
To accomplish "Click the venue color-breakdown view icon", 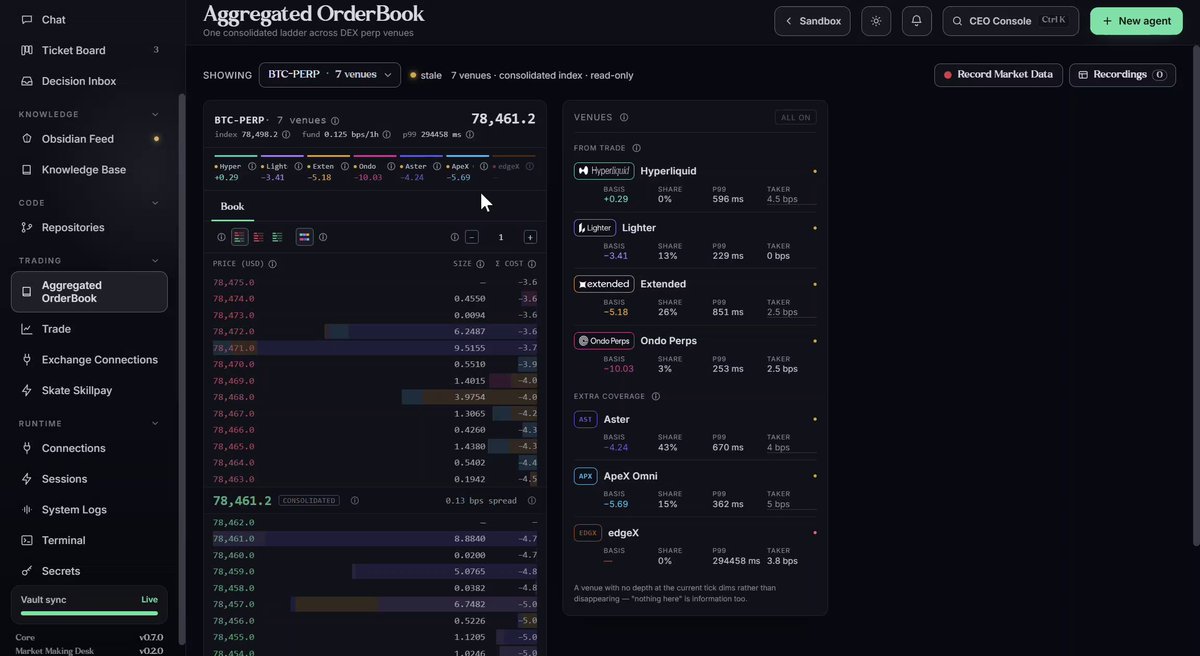I will 305,237.
